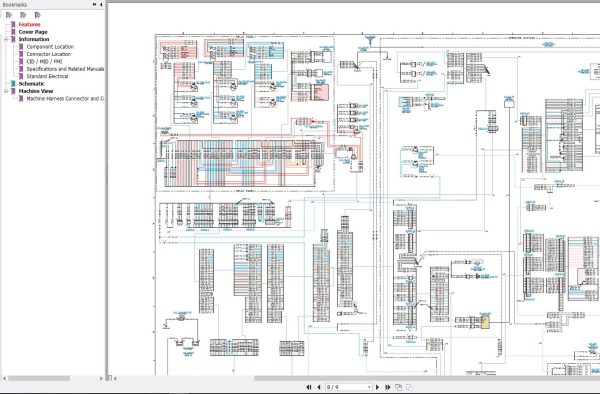Jump to the last page

point(387,387)
